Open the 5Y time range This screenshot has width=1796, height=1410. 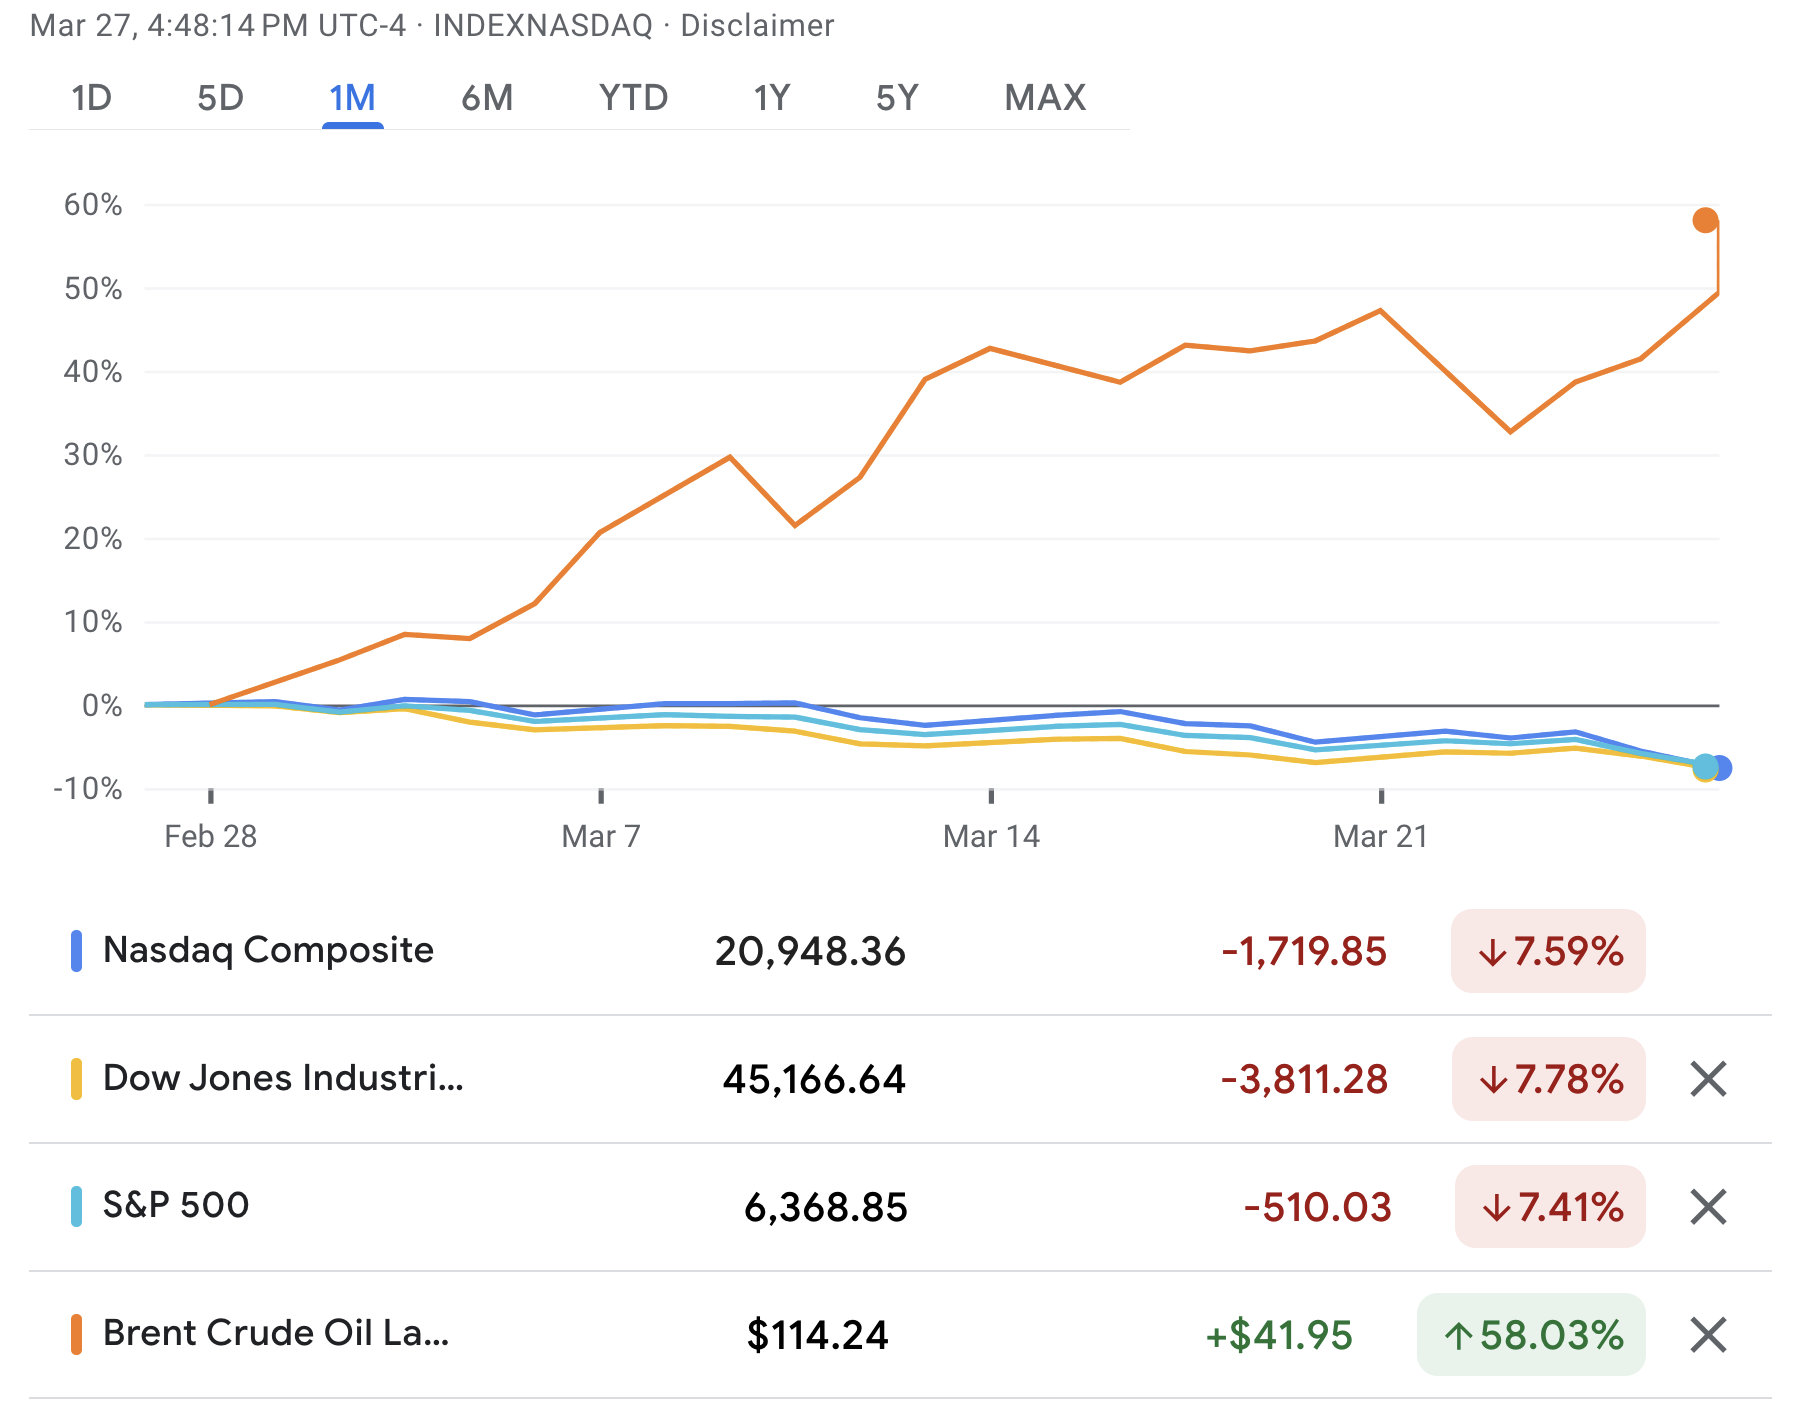(x=897, y=98)
